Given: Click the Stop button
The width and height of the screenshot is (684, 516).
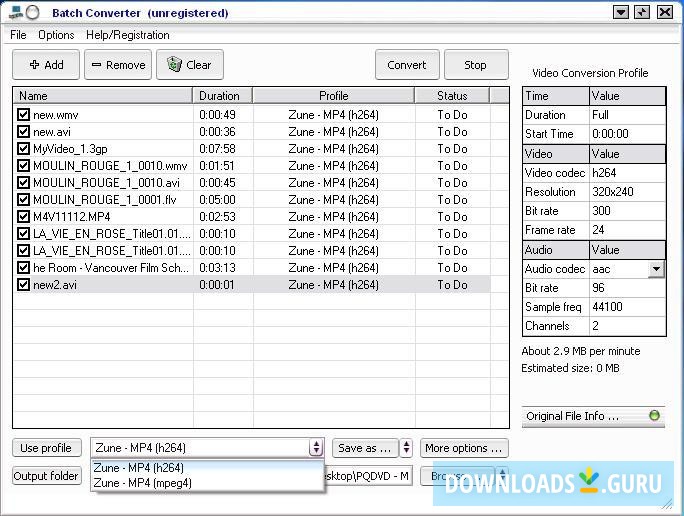Looking at the screenshot, I should (x=476, y=65).
